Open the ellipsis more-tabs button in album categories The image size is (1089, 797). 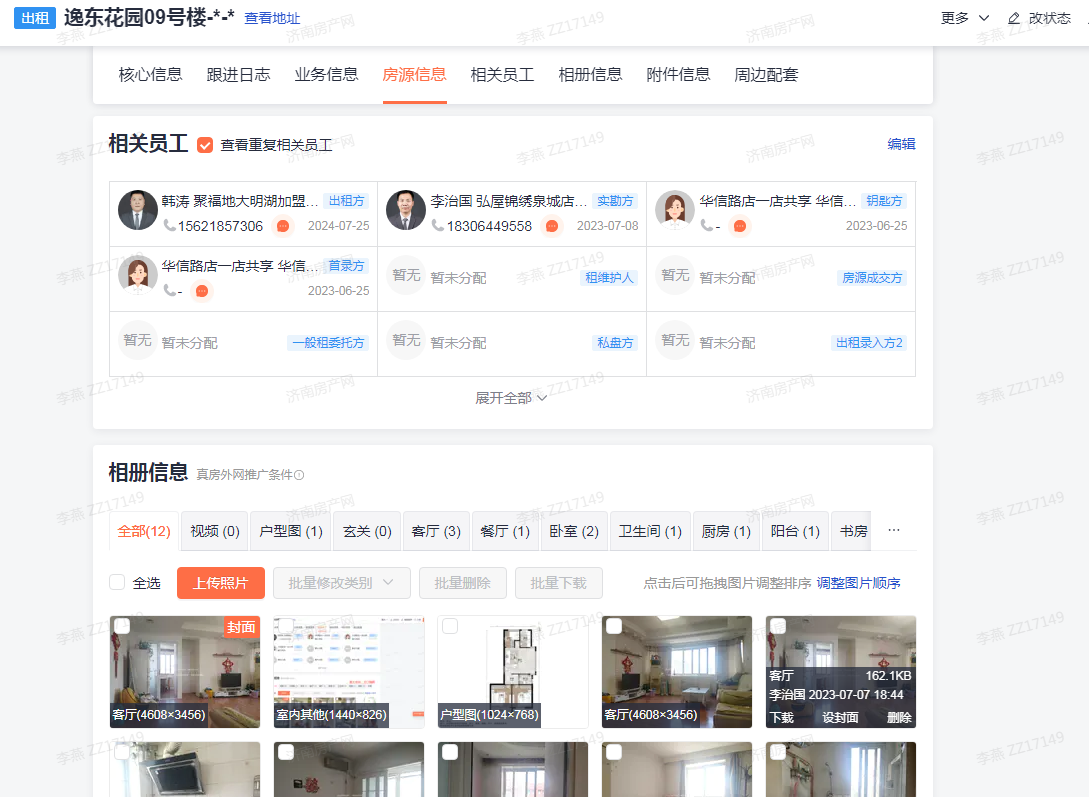(x=894, y=530)
